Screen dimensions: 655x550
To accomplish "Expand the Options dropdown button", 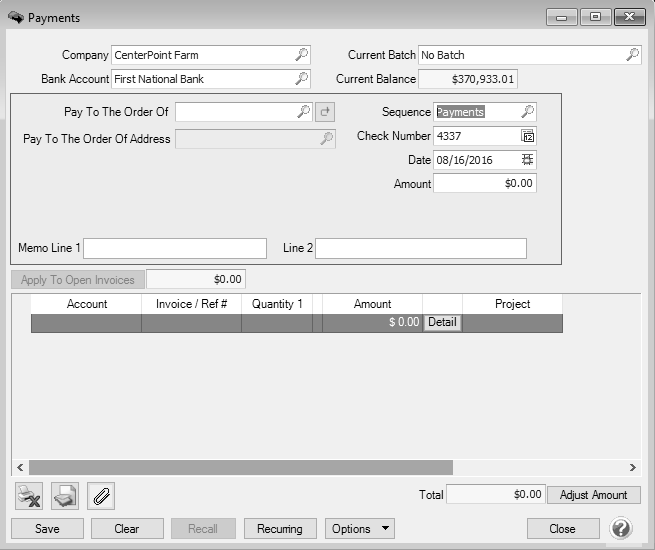I will [x=359, y=528].
